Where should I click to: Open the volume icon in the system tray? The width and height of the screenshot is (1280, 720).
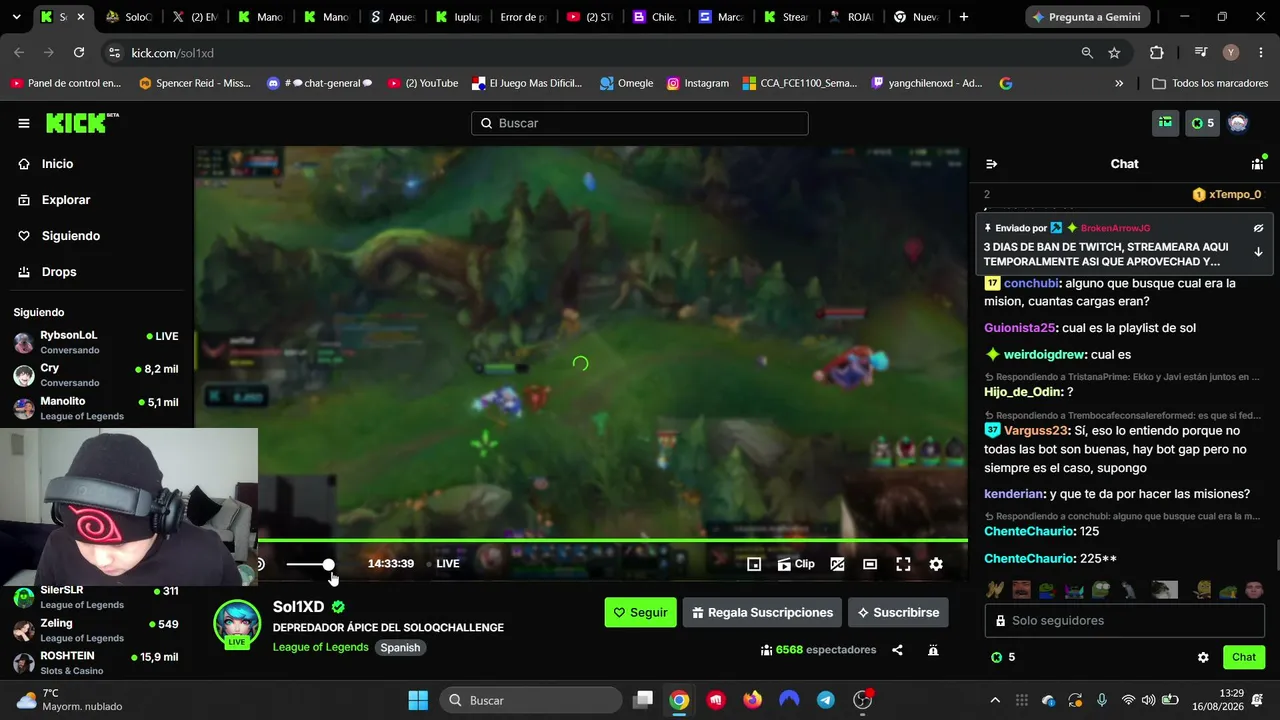coord(1147,700)
